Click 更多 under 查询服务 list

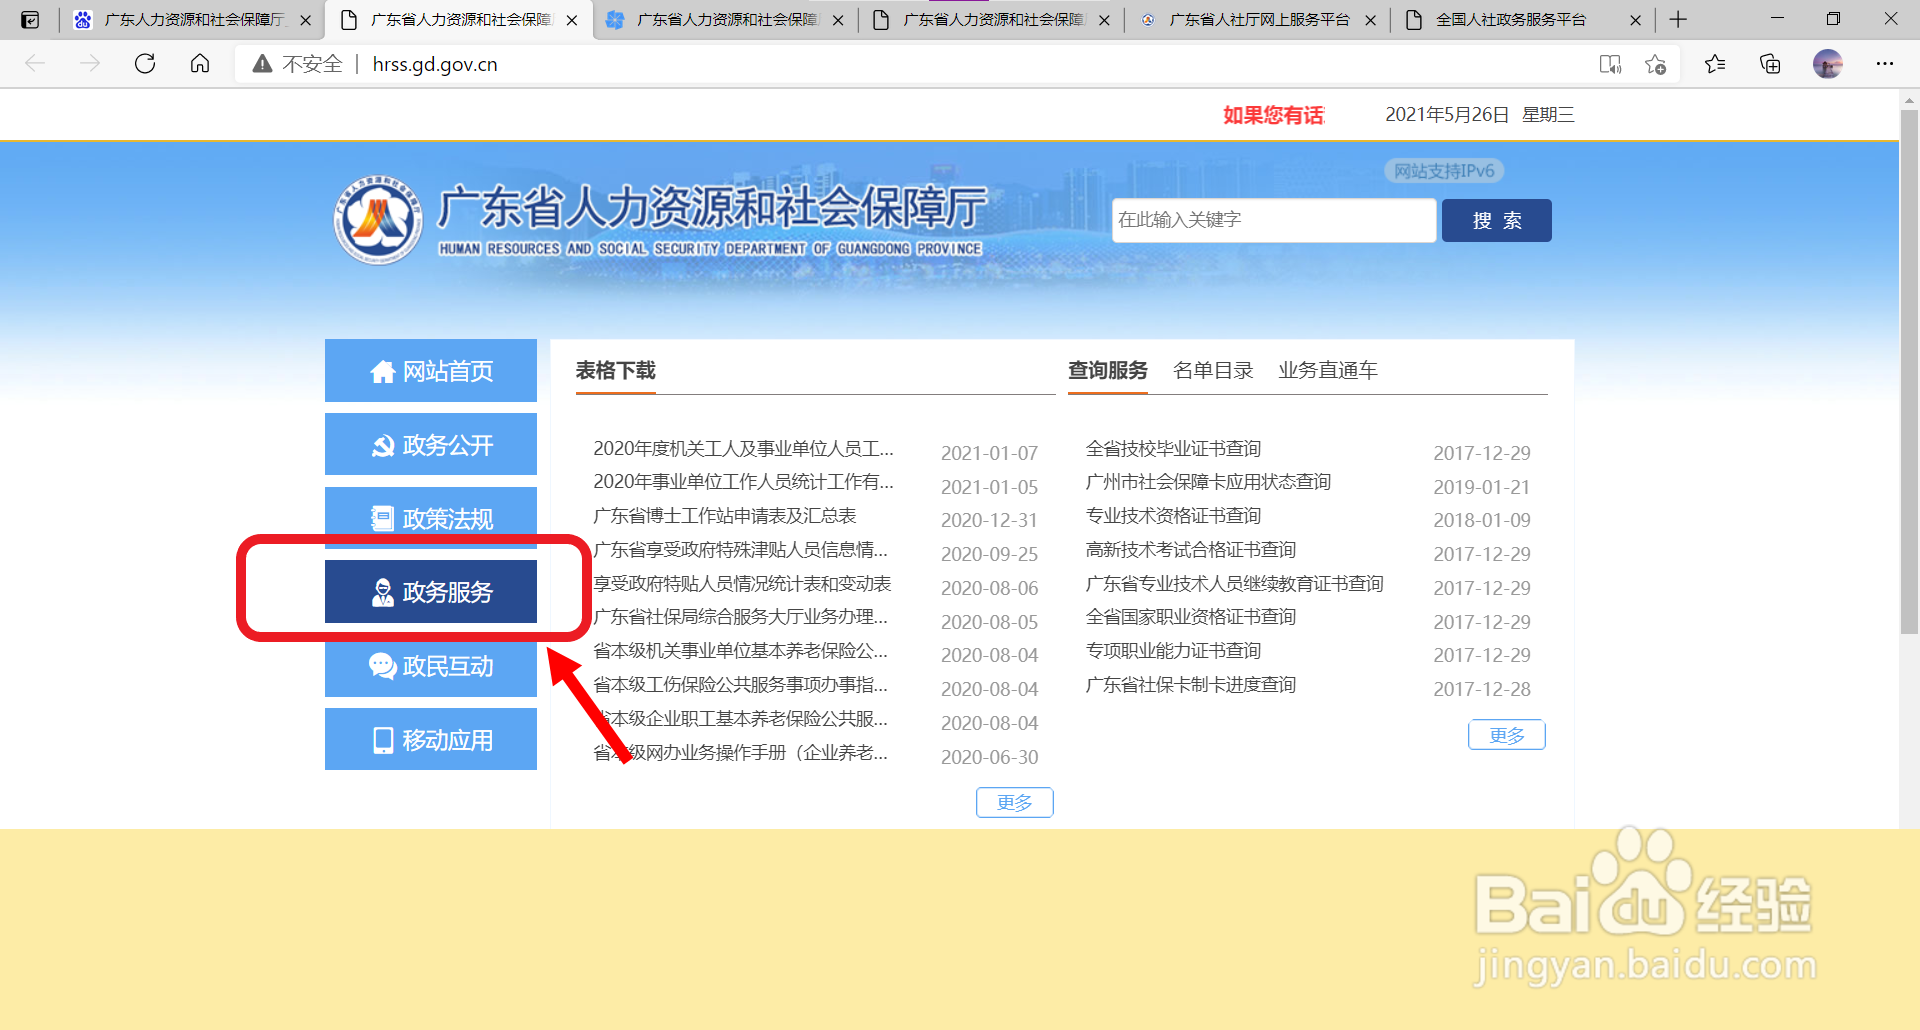pos(1507,735)
